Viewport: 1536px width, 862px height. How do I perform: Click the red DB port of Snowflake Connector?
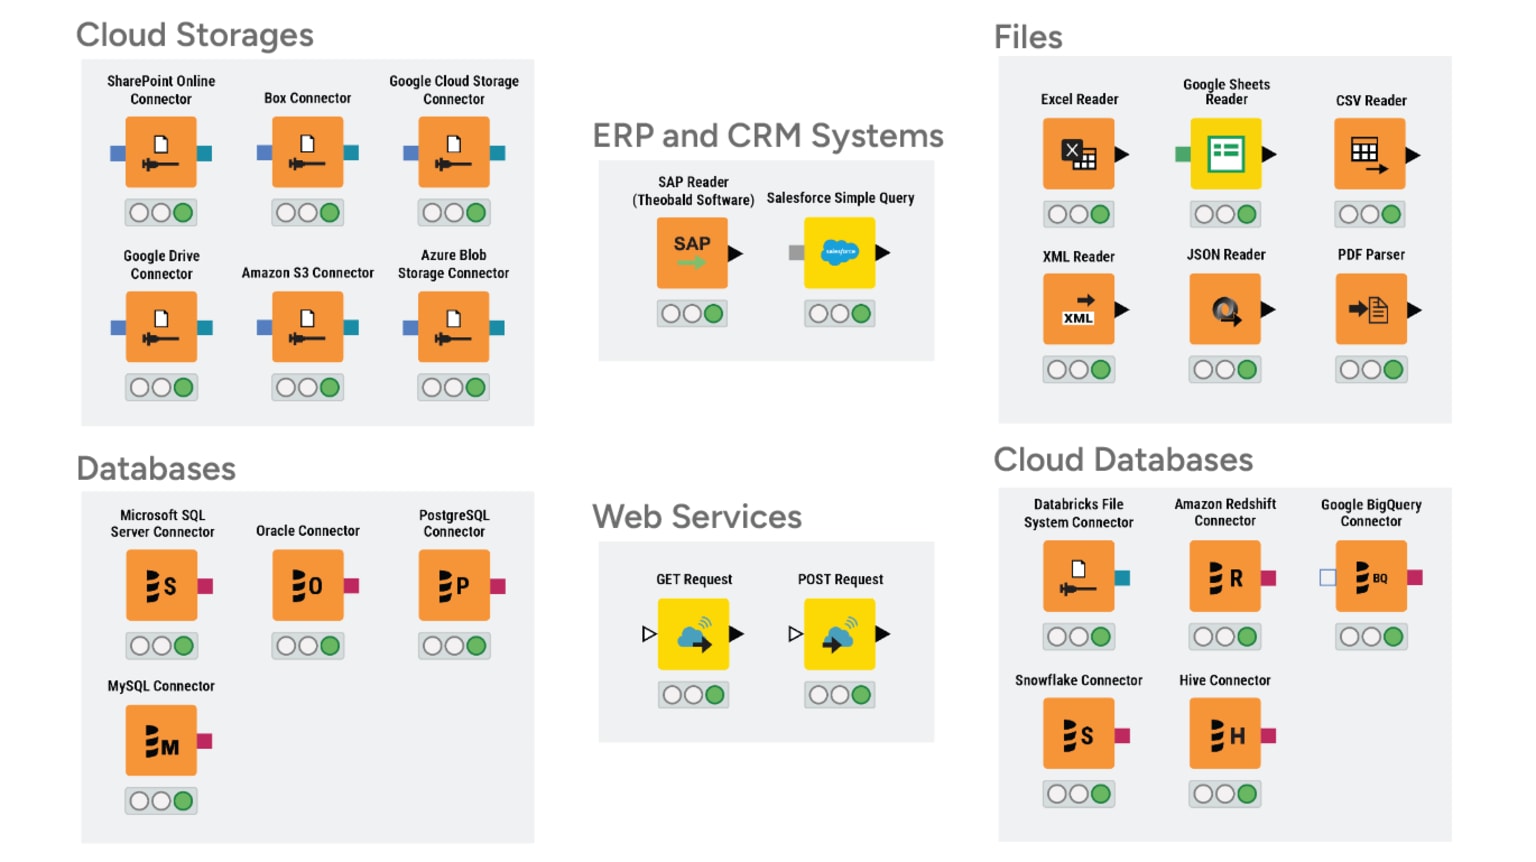1122,735
